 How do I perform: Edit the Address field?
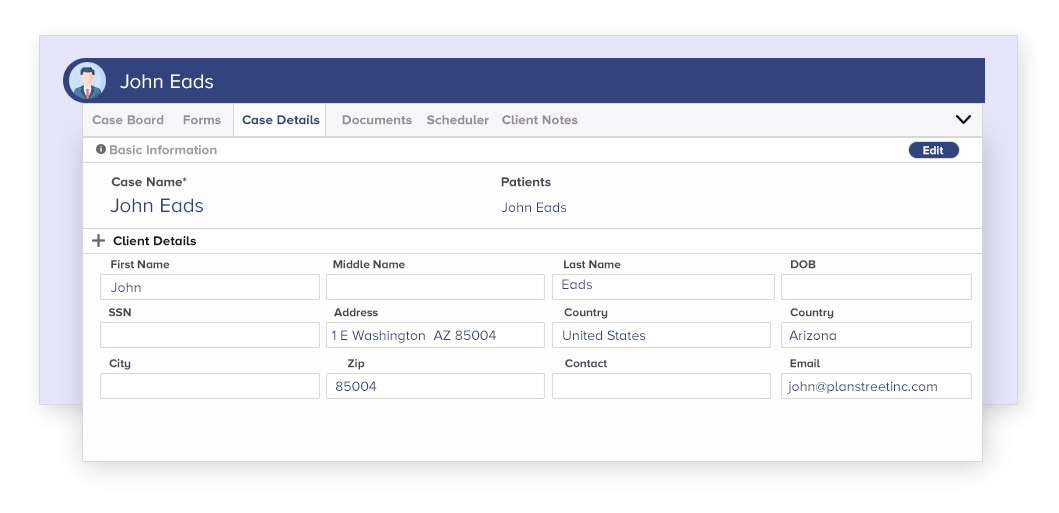point(435,335)
